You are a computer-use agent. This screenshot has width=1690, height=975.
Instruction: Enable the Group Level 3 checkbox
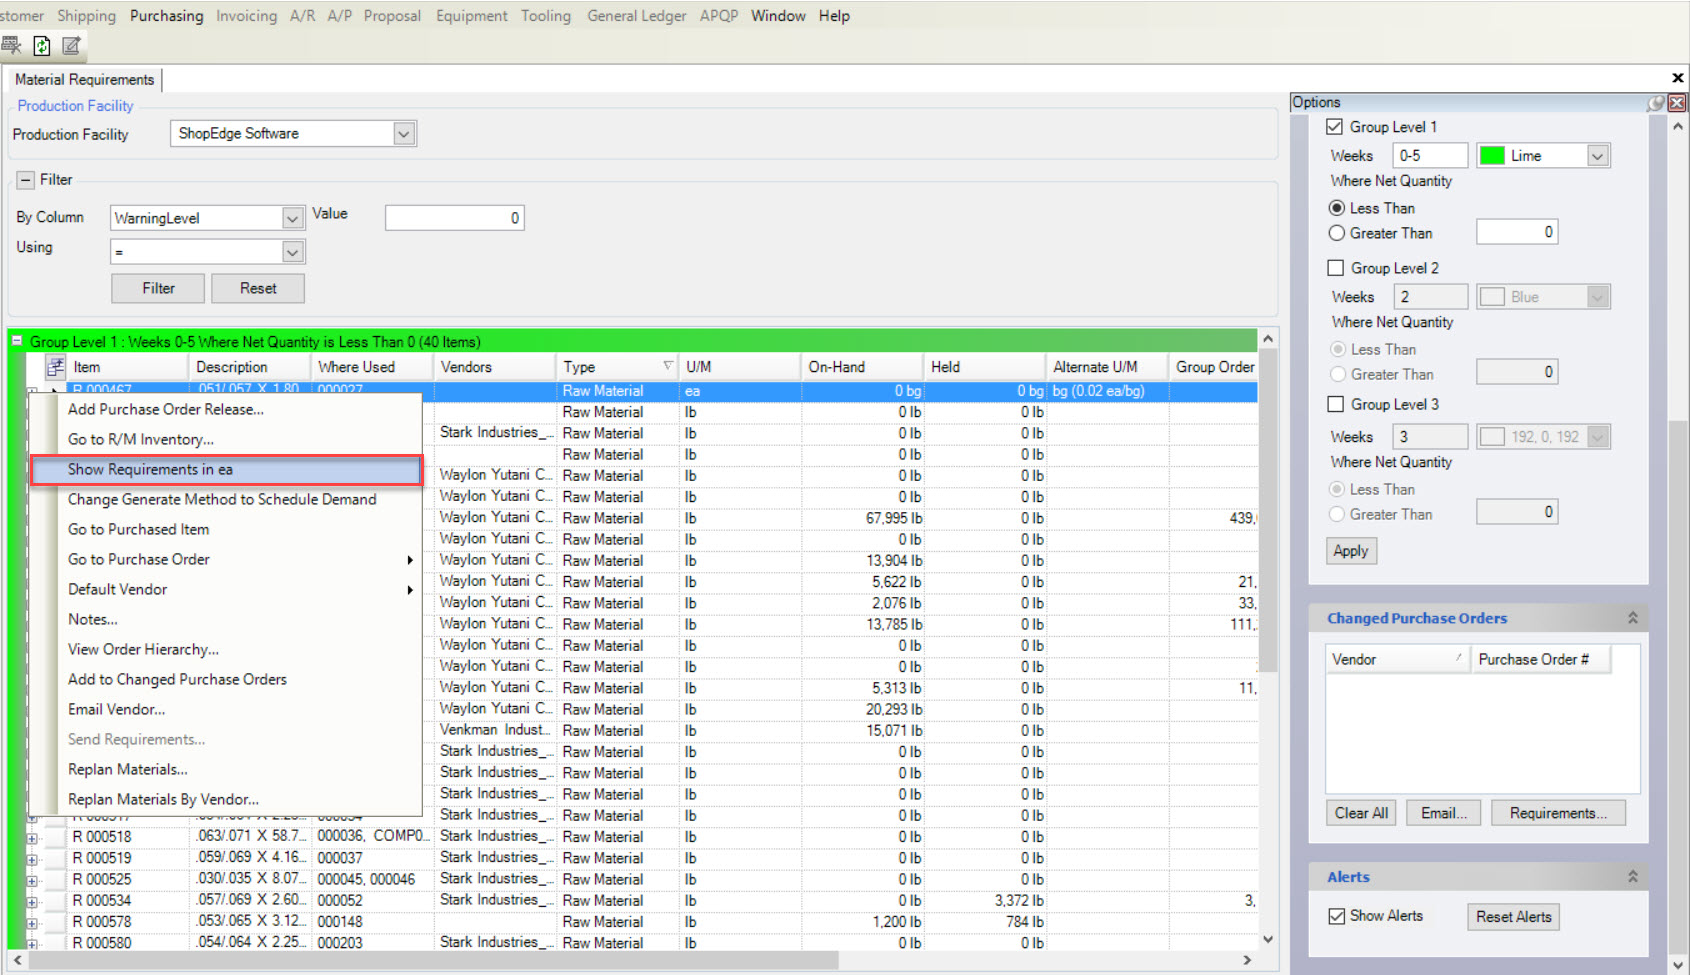[1335, 404]
